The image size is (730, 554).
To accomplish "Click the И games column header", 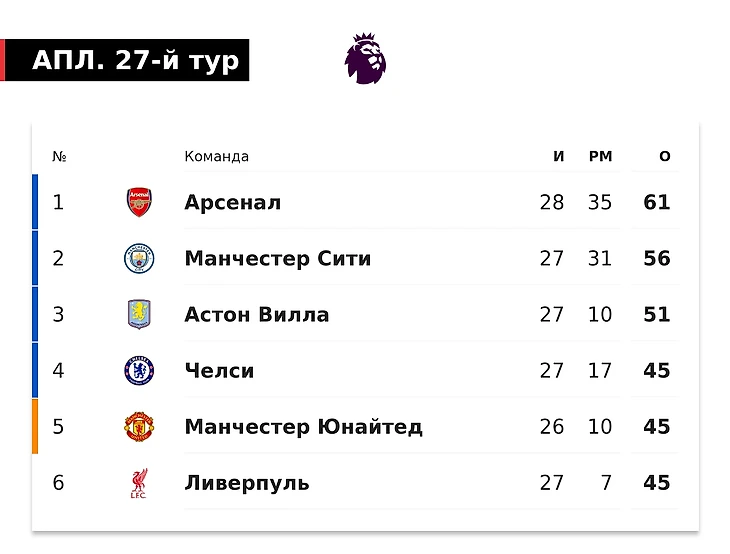I will click(559, 156).
